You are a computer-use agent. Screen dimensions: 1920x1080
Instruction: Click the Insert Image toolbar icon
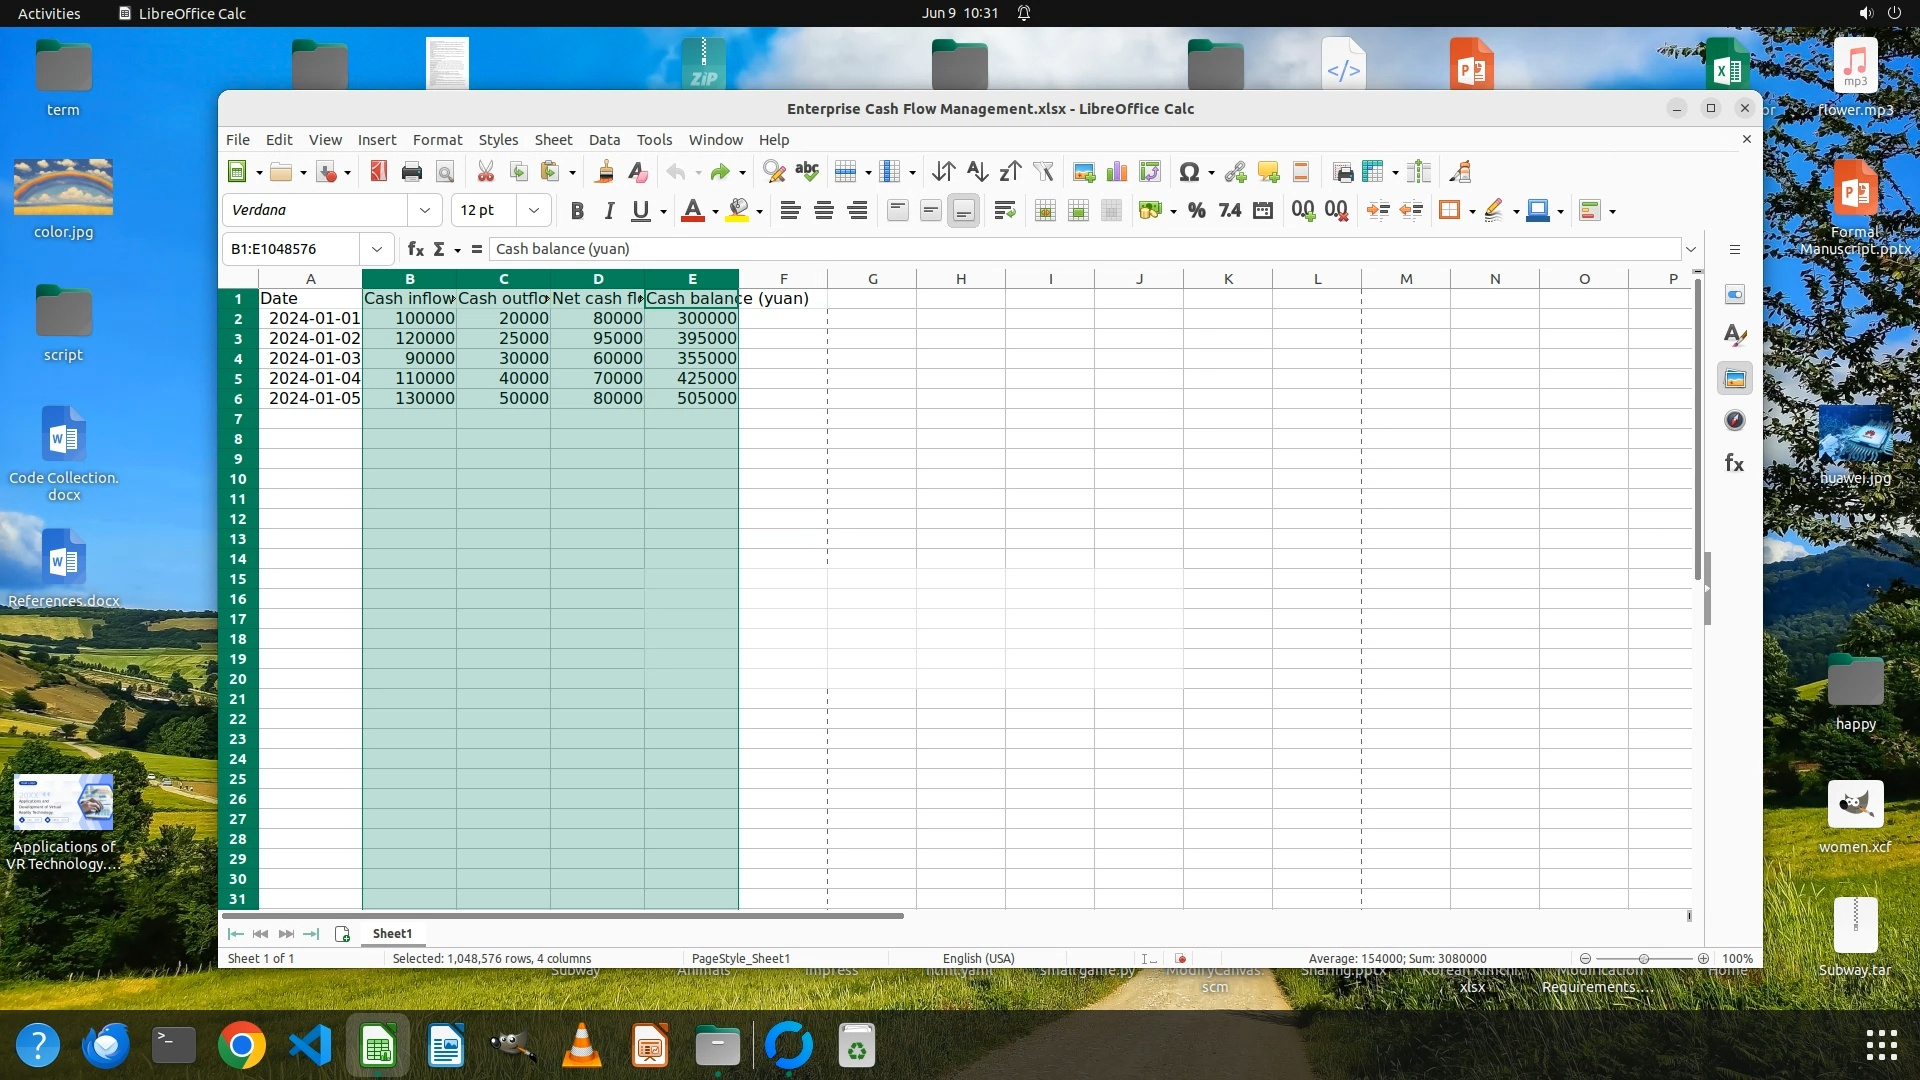1083,172
